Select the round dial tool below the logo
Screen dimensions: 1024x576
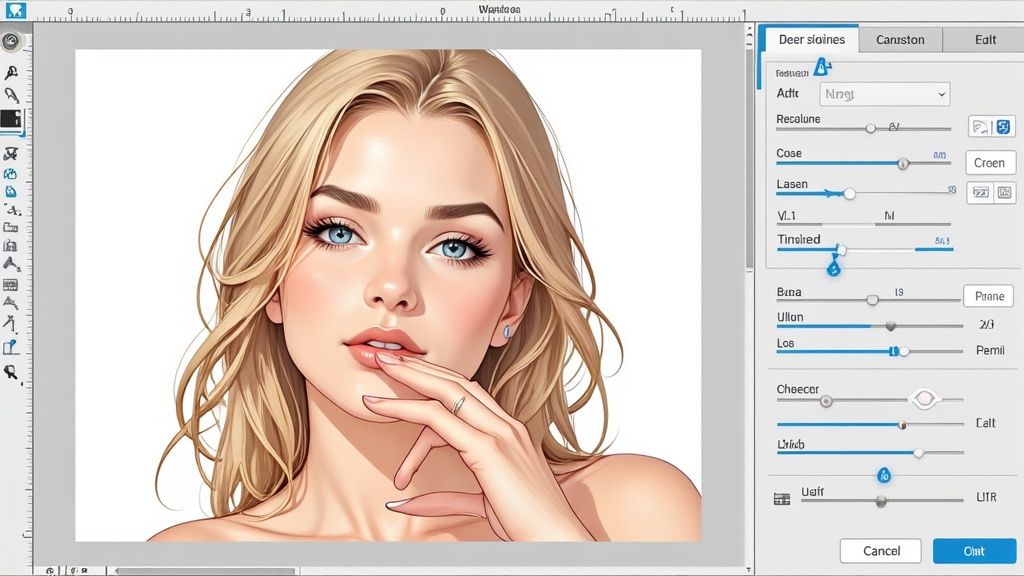tap(10, 42)
